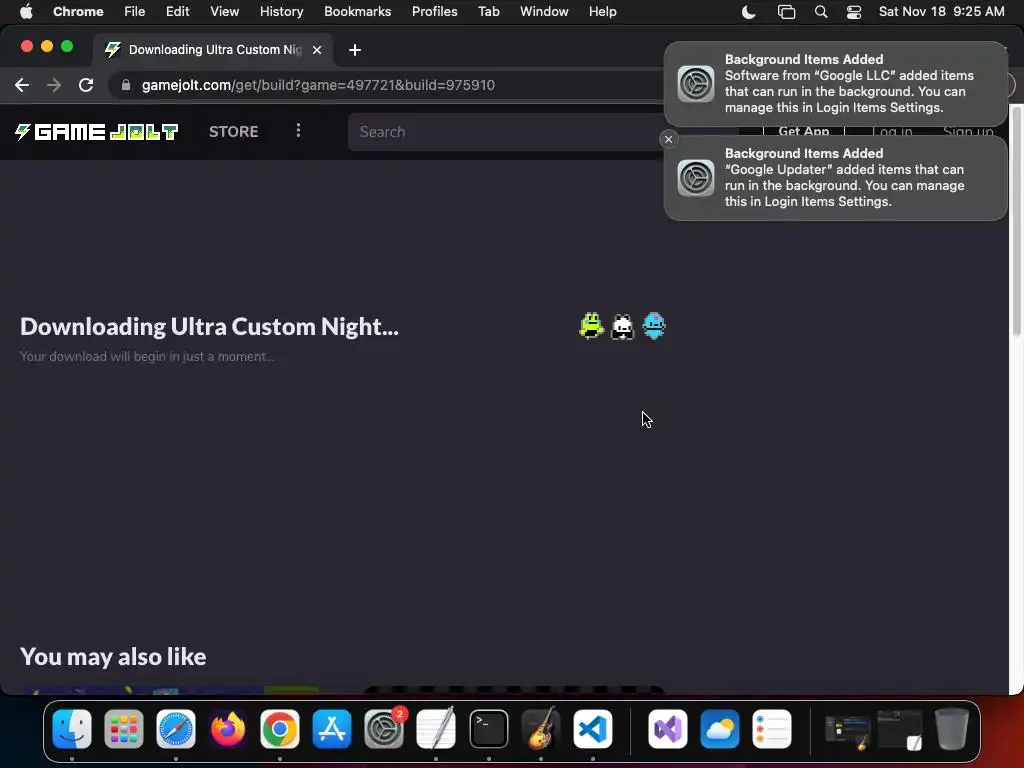Open a new Chrome tab
This screenshot has width=1024, height=768.
pos(355,50)
